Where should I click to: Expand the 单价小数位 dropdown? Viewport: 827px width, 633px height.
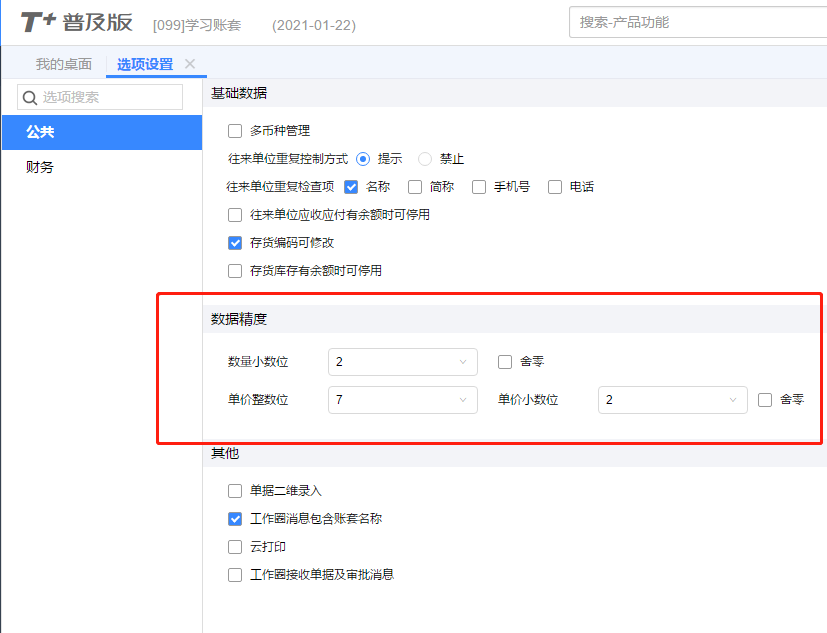[672, 400]
